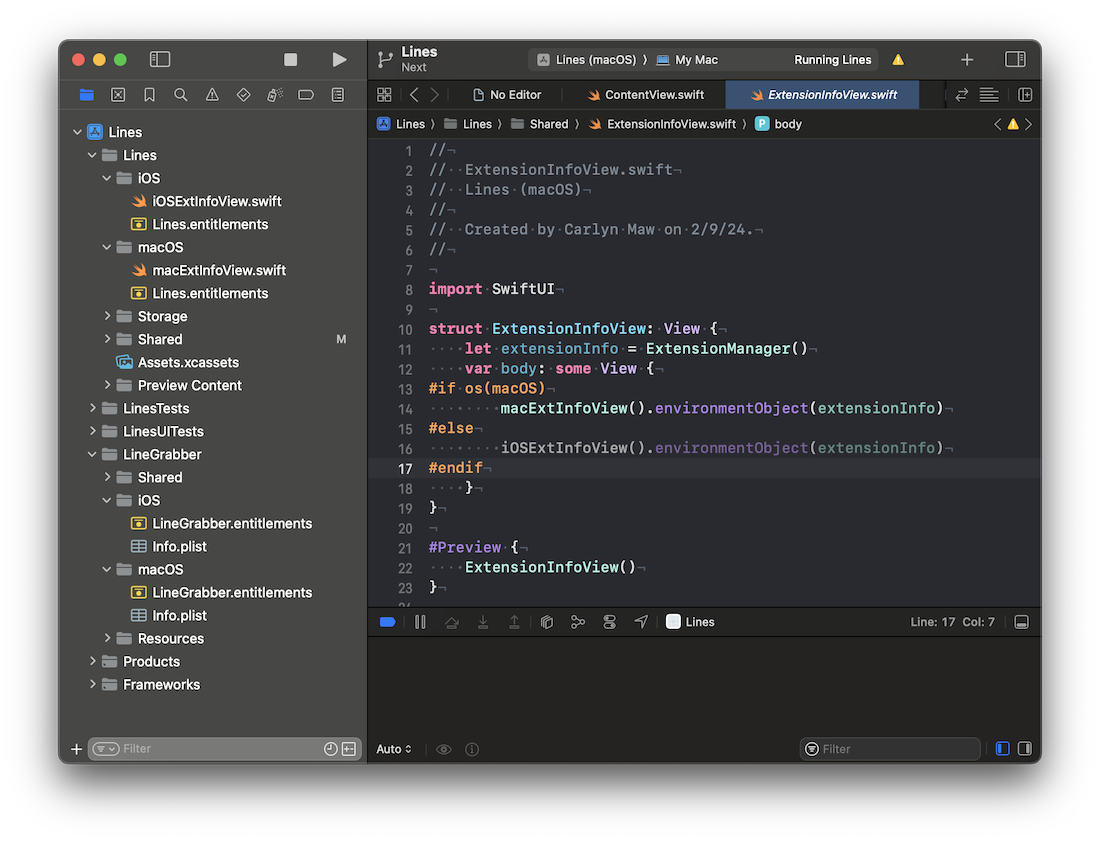Expand the Preview Content folder
This screenshot has width=1100, height=841.
(107, 385)
